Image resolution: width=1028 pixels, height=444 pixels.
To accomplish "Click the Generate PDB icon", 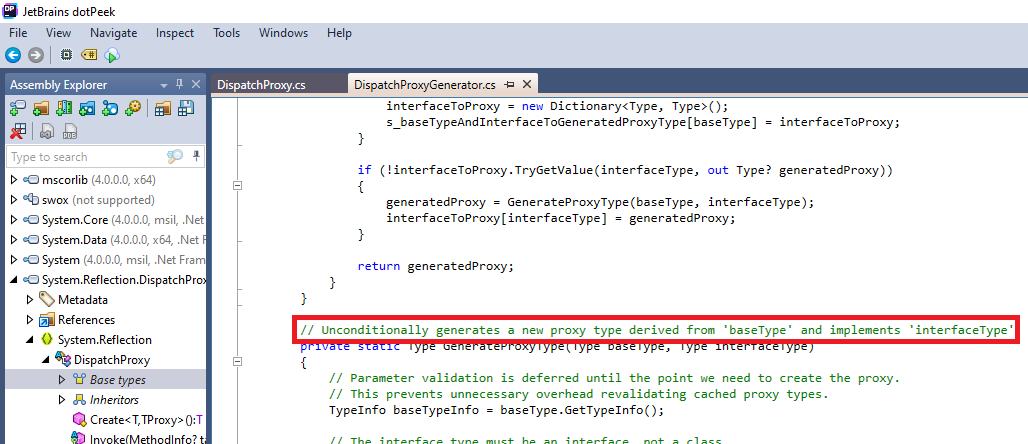I will tap(69, 132).
